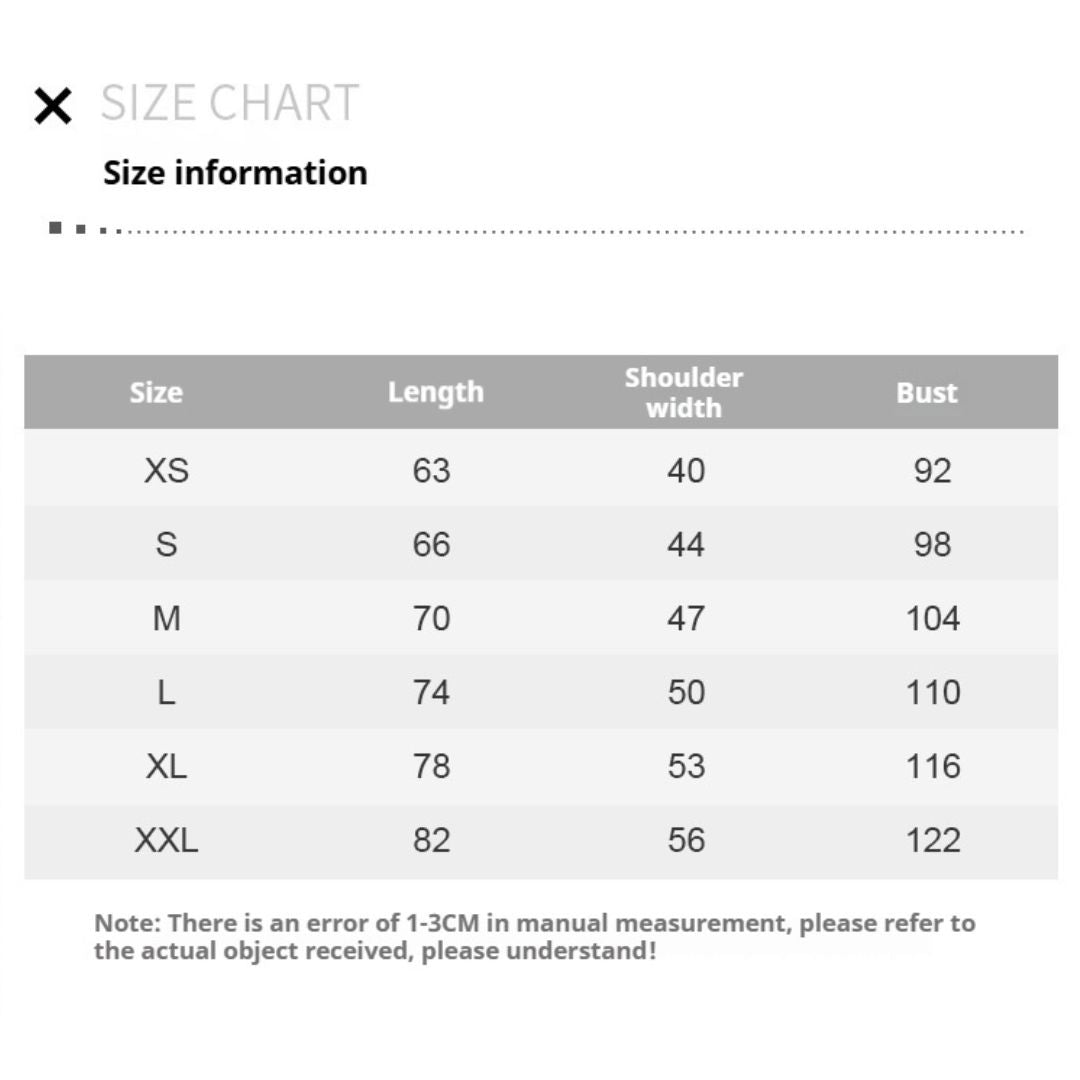This screenshot has height=1080, width=1080.
Task: Click the XXL size row label
Action: click(x=166, y=840)
